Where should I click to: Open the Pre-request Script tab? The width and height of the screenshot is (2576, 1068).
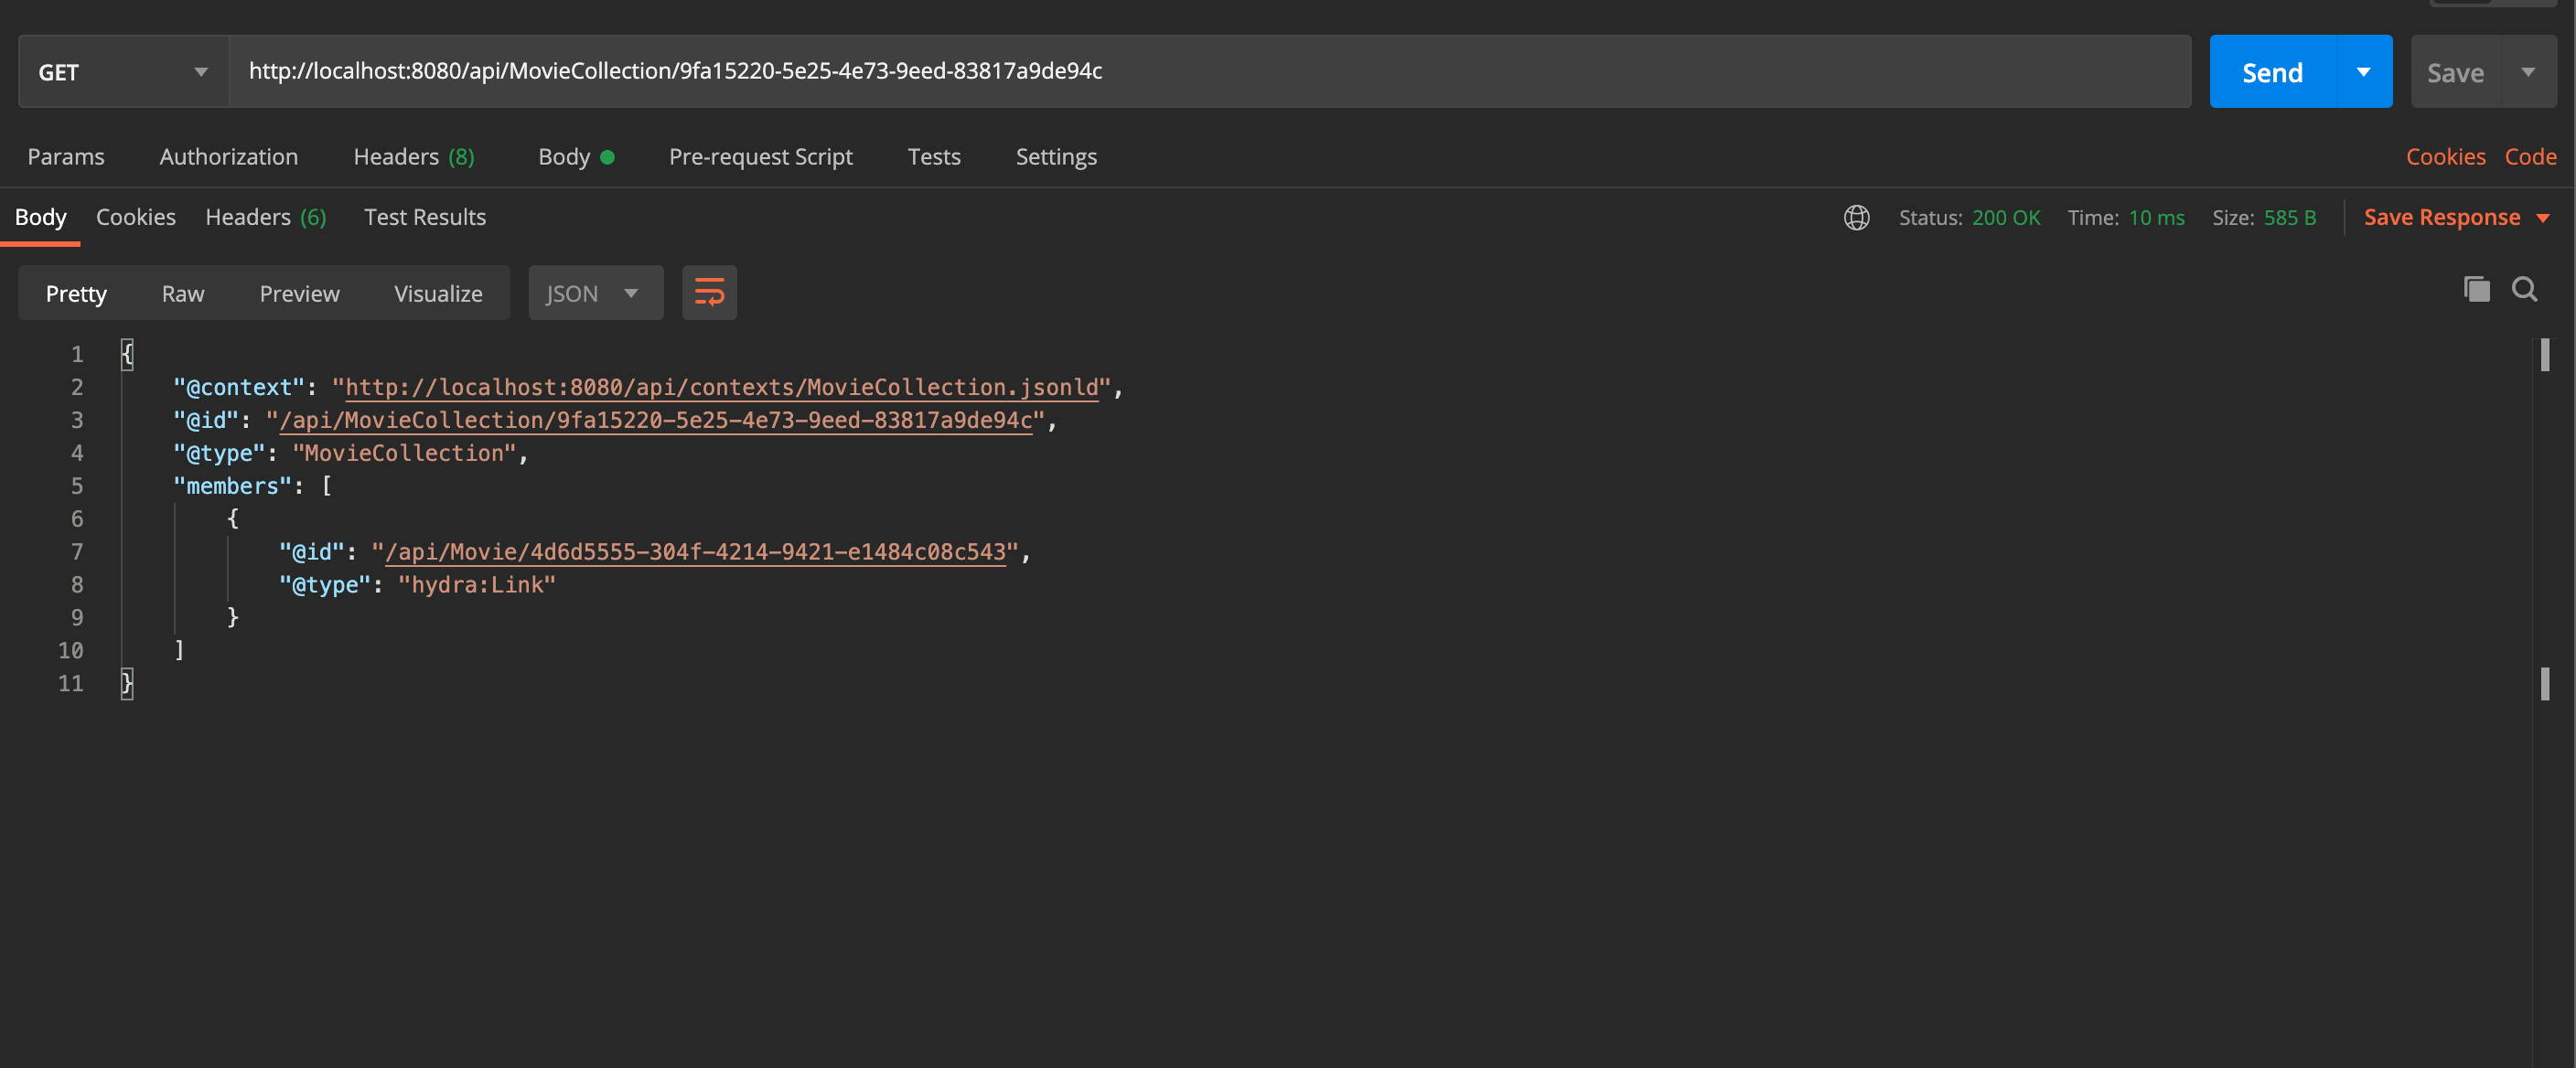(761, 157)
